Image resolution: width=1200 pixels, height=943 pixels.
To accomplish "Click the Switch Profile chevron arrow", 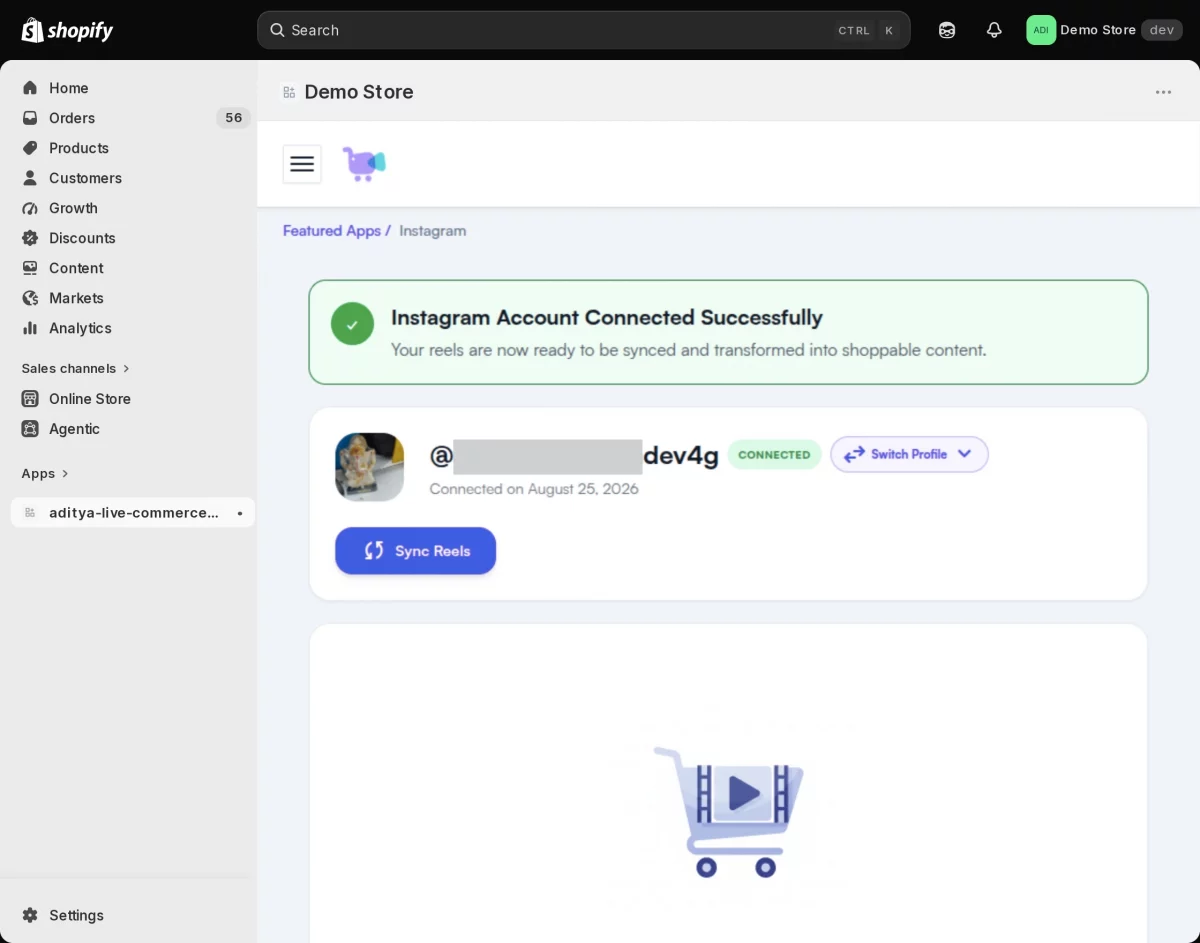I will [964, 454].
